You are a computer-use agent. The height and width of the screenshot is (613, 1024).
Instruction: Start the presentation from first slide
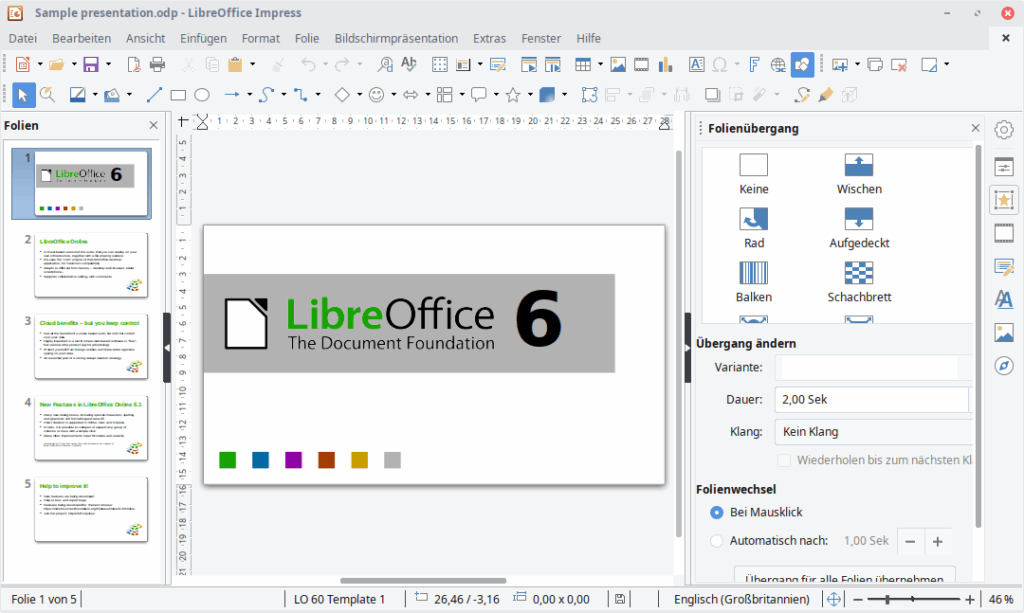pos(528,64)
